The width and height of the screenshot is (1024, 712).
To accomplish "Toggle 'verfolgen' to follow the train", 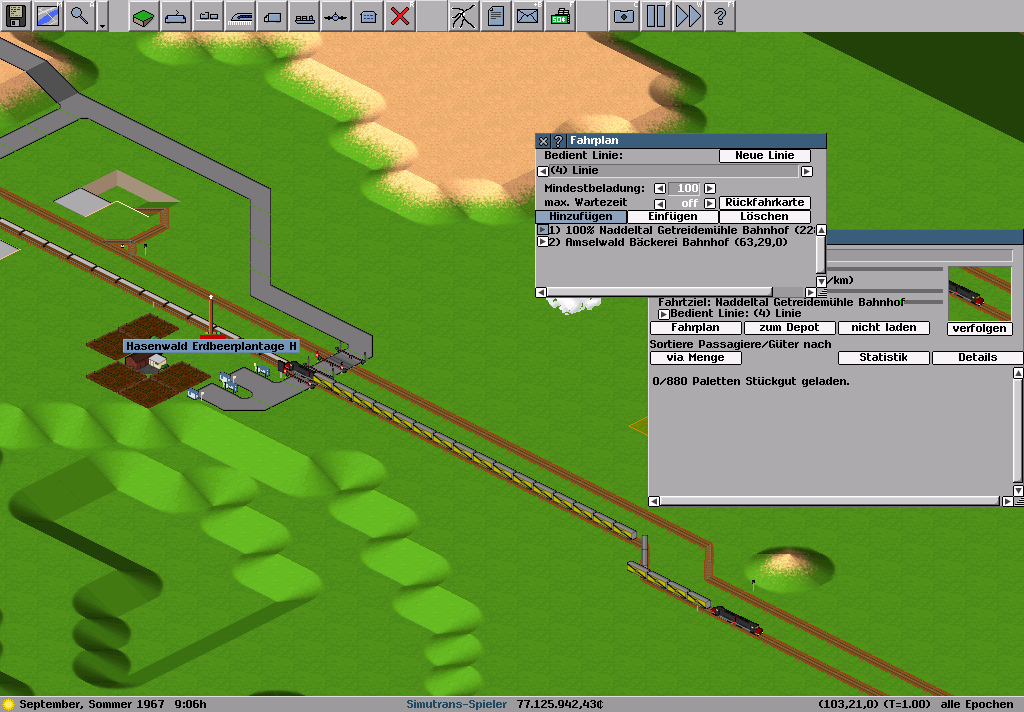I will (979, 329).
